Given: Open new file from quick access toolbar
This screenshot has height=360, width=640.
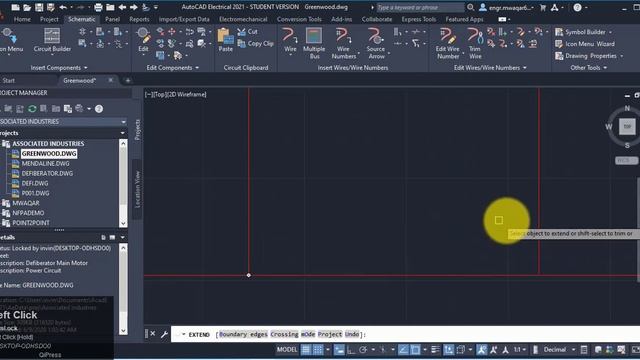Looking at the screenshot, I should coord(15,7).
